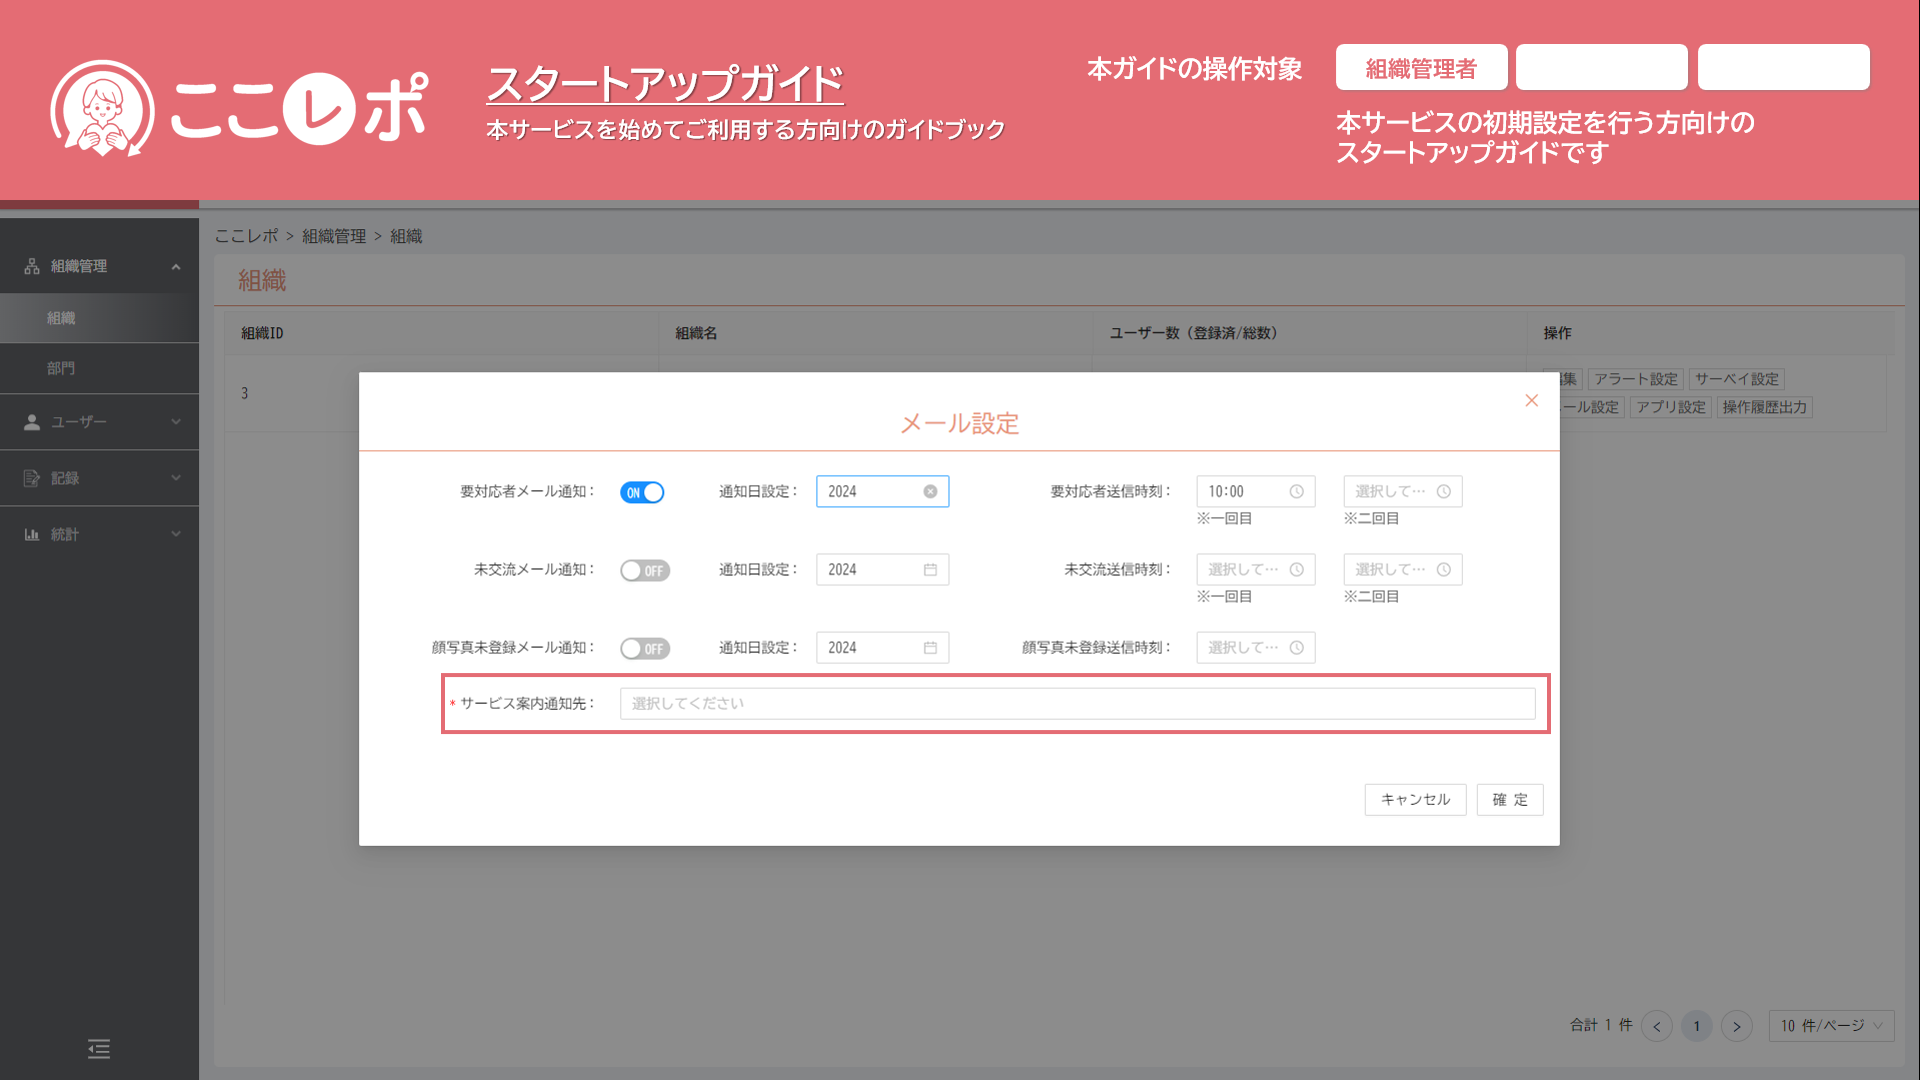Close the メール設定 dialog with X
1920x1080 pixels.
pos(1531,400)
